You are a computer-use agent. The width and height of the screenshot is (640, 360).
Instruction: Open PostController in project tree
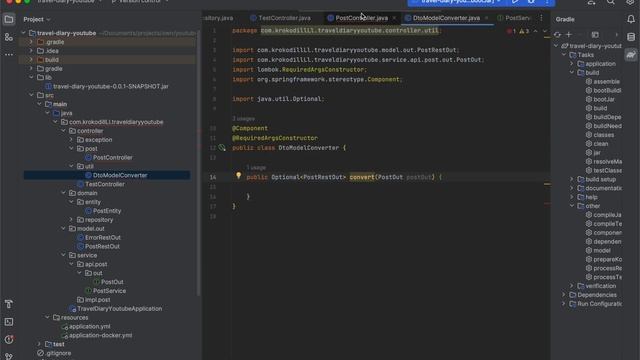point(109,158)
